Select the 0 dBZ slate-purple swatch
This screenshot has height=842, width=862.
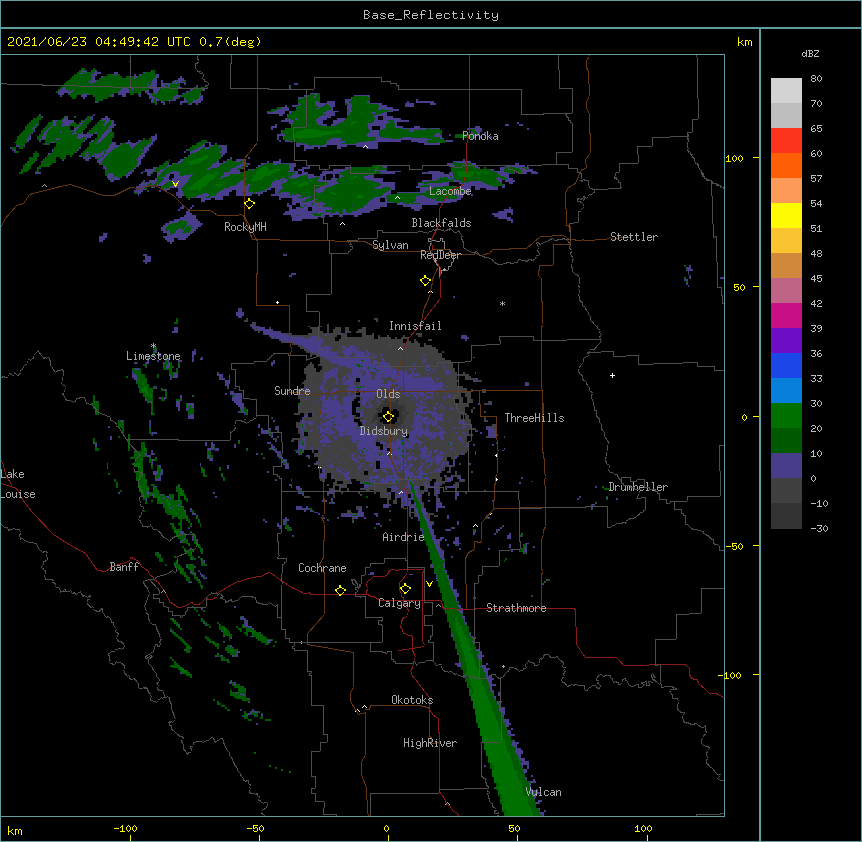[x=786, y=466]
